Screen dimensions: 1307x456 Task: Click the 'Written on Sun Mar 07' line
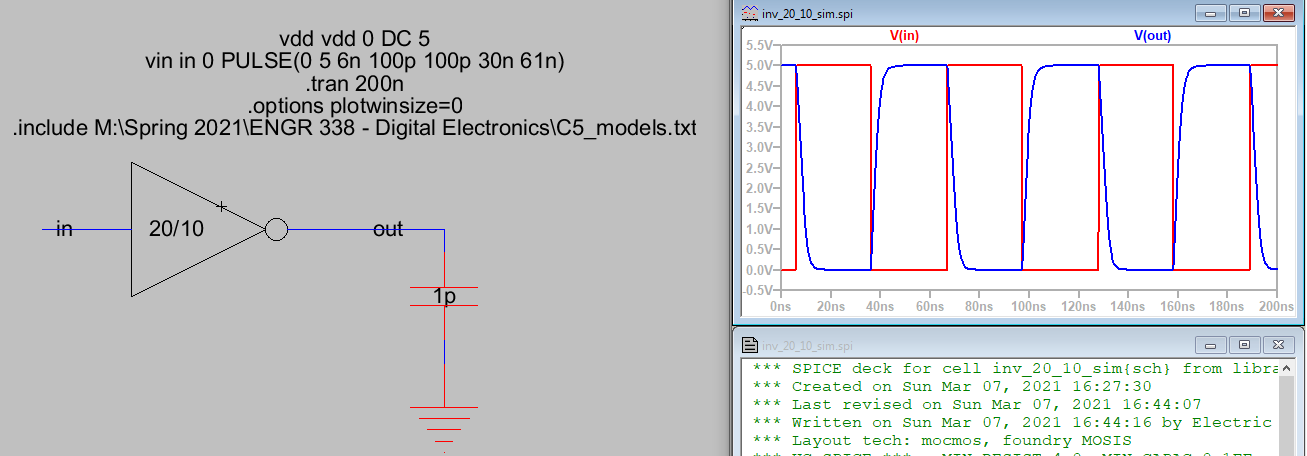click(1014, 422)
